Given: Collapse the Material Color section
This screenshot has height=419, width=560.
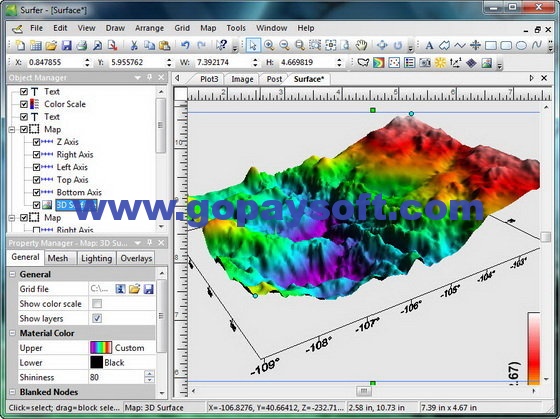Looking at the screenshot, I should tap(12, 333).
